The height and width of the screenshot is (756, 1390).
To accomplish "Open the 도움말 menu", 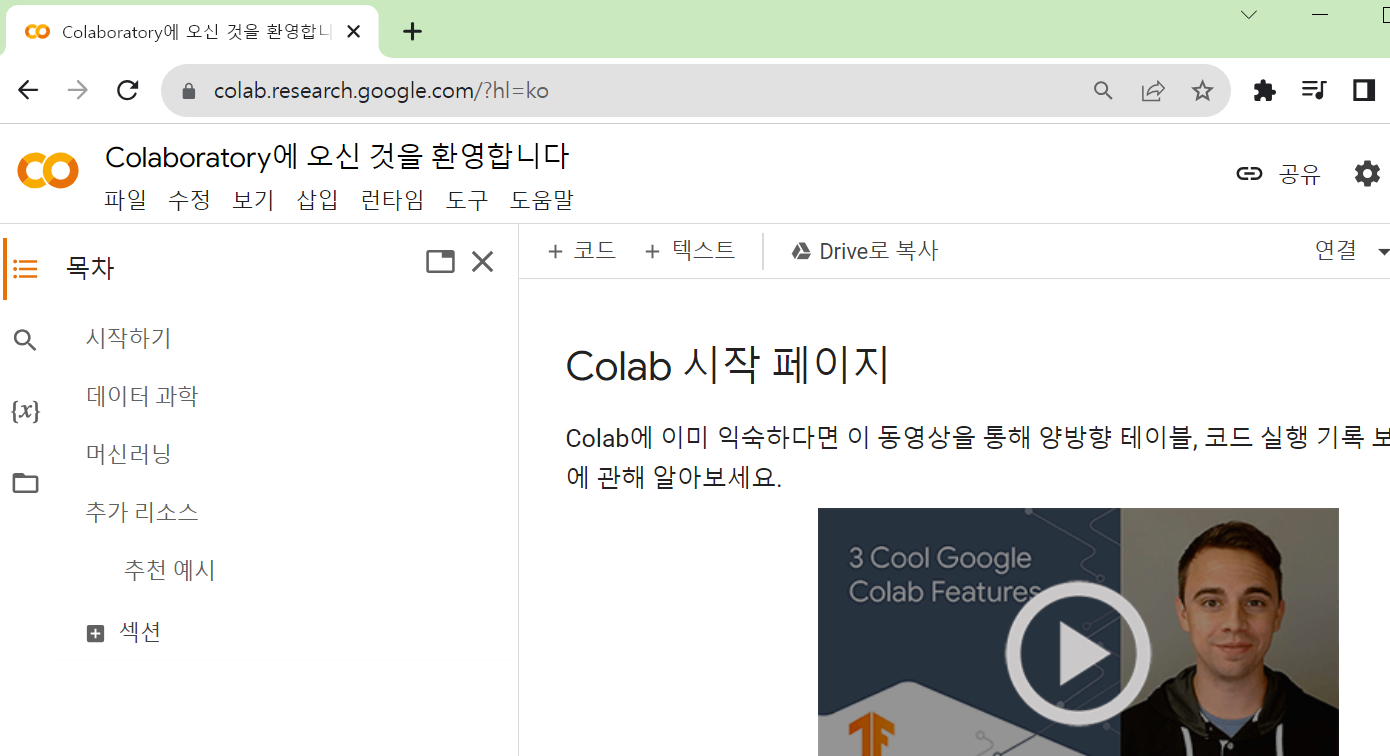I will (542, 200).
